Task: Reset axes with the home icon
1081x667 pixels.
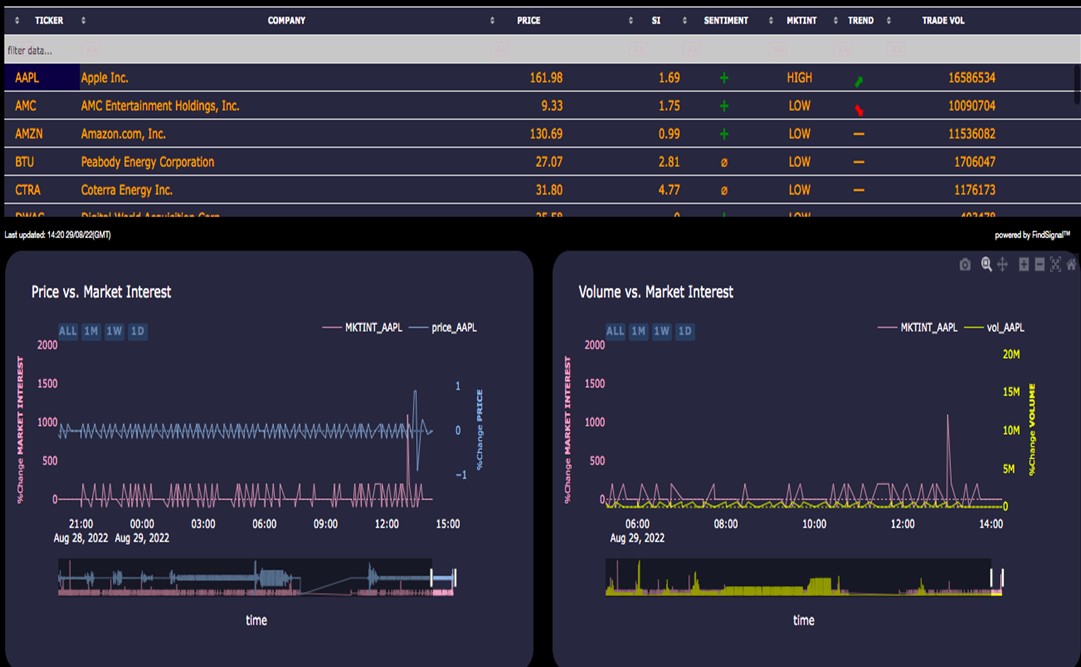Action: 1071,265
